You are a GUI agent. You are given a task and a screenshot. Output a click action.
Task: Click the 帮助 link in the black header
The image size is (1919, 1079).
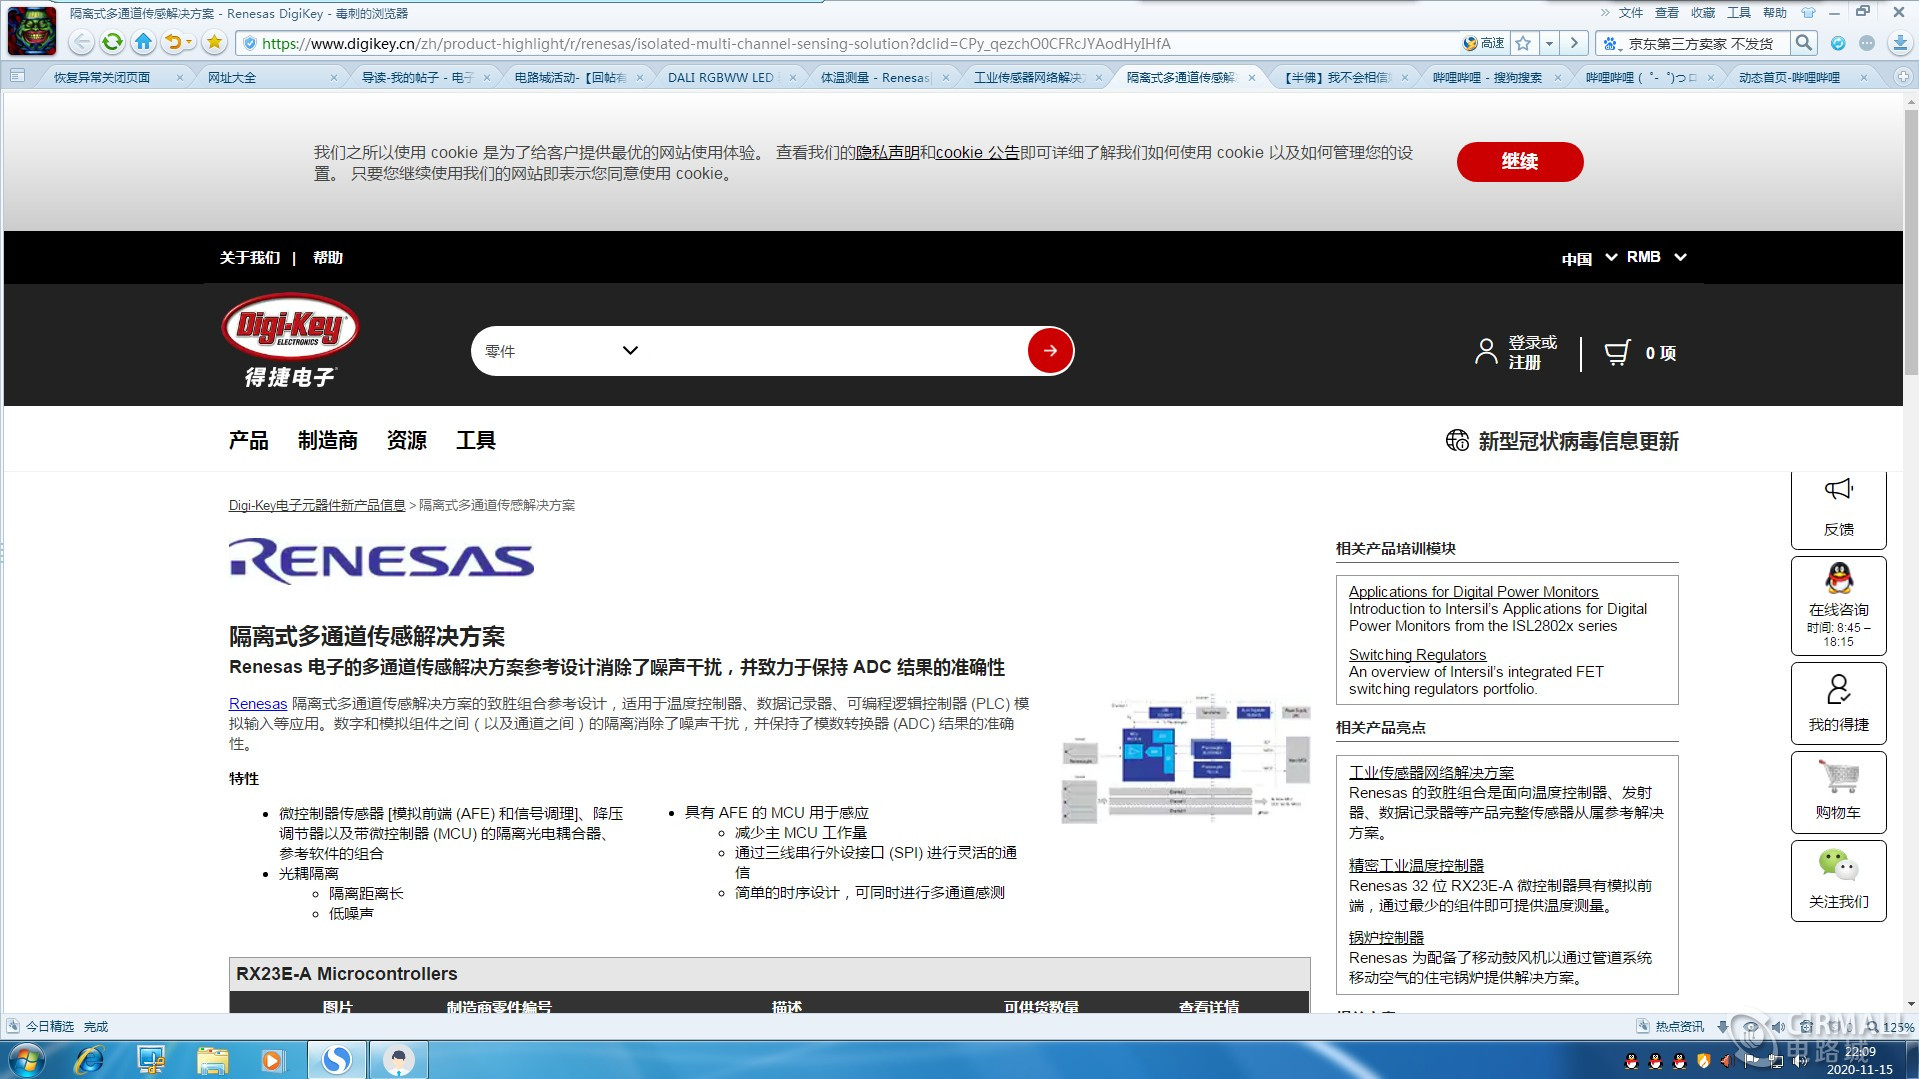(x=327, y=257)
